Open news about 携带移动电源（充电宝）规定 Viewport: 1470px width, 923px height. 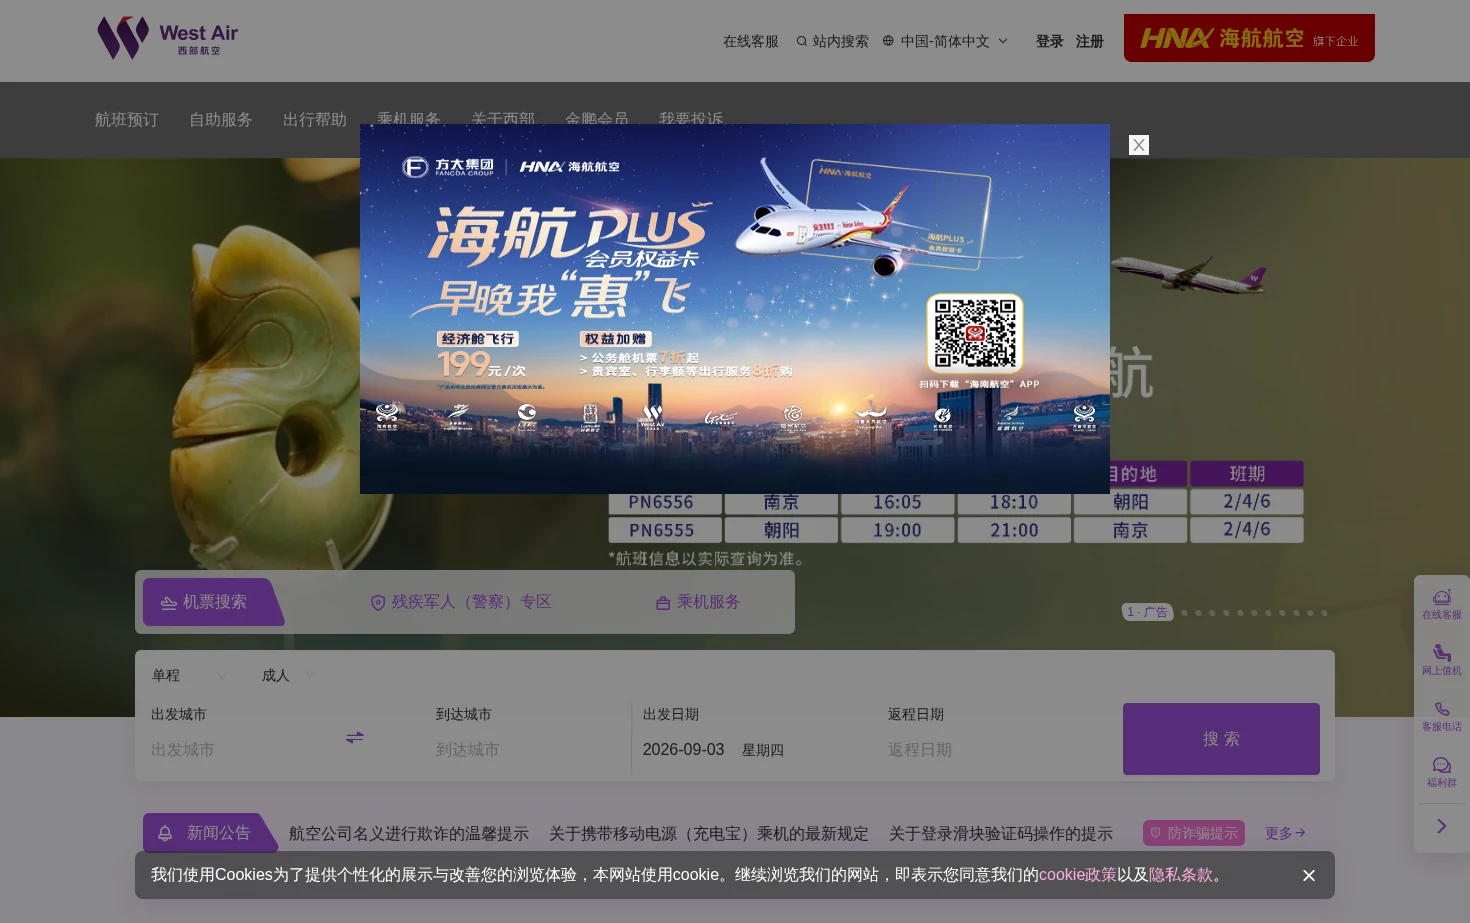pyautogui.click(x=709, y=834)
